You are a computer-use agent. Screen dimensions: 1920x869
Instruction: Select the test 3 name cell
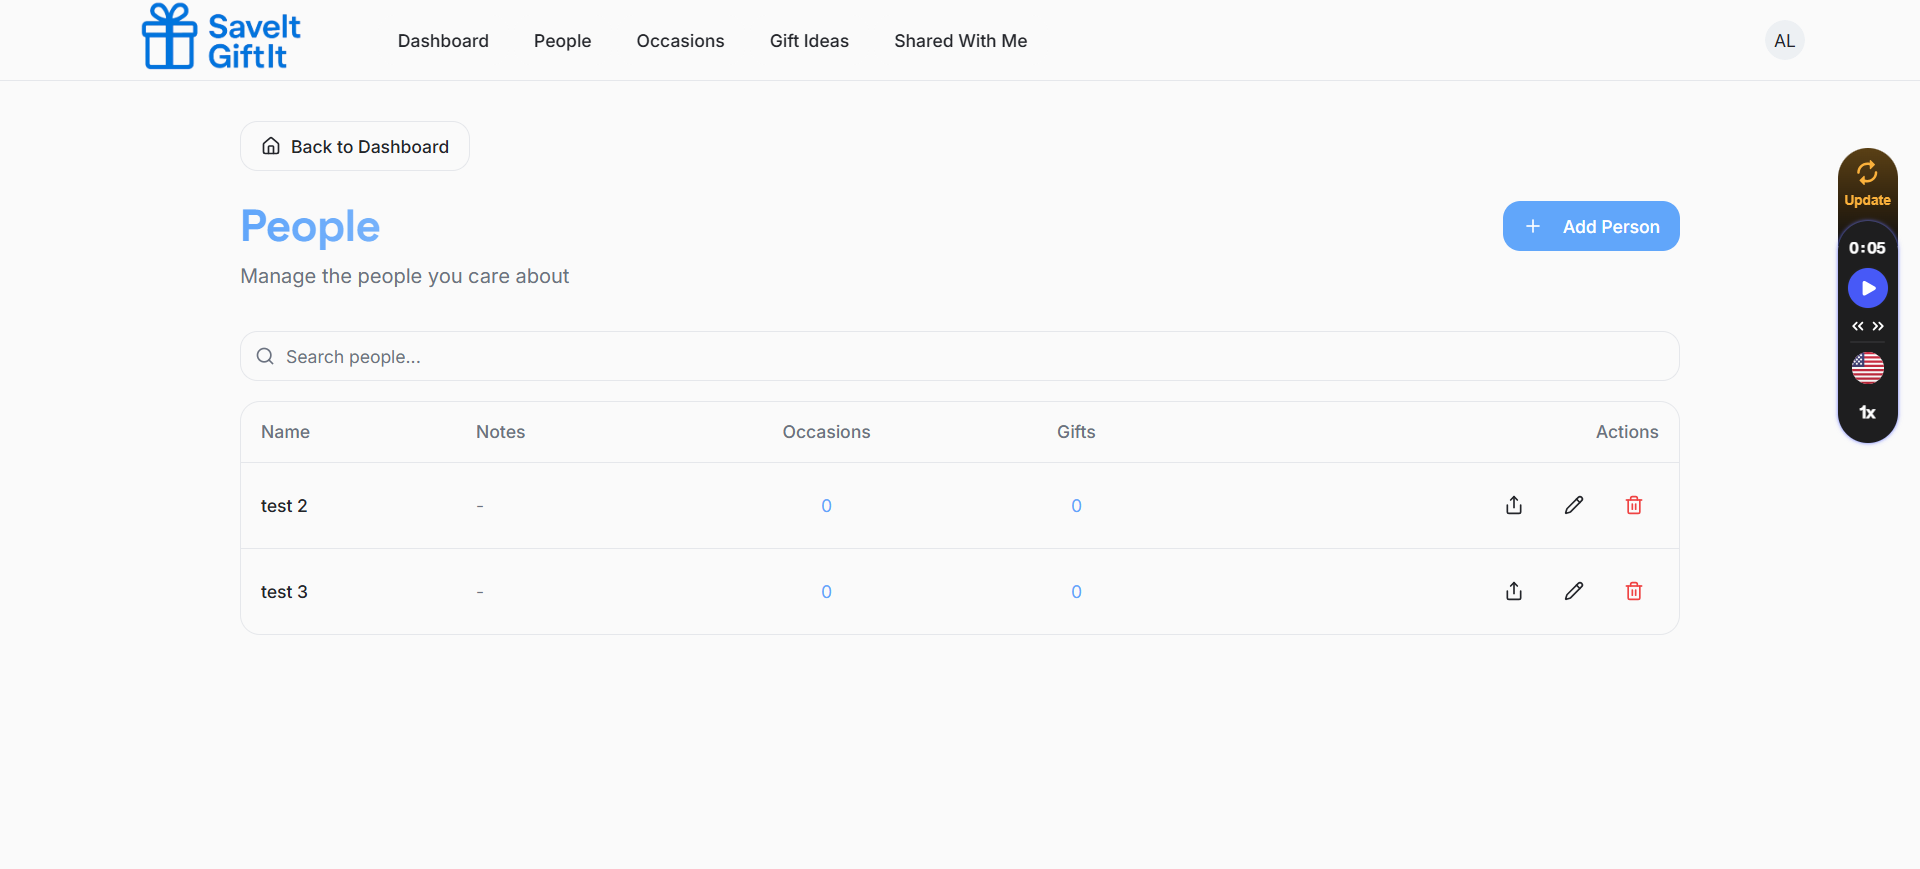click(284, 592)
